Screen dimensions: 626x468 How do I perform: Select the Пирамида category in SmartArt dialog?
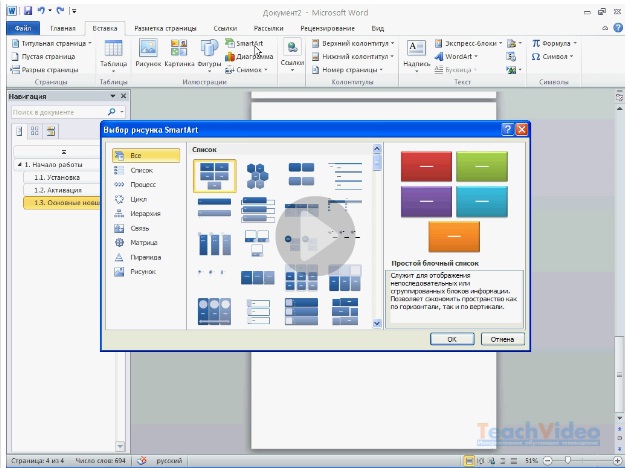click(x=146, y=258)
